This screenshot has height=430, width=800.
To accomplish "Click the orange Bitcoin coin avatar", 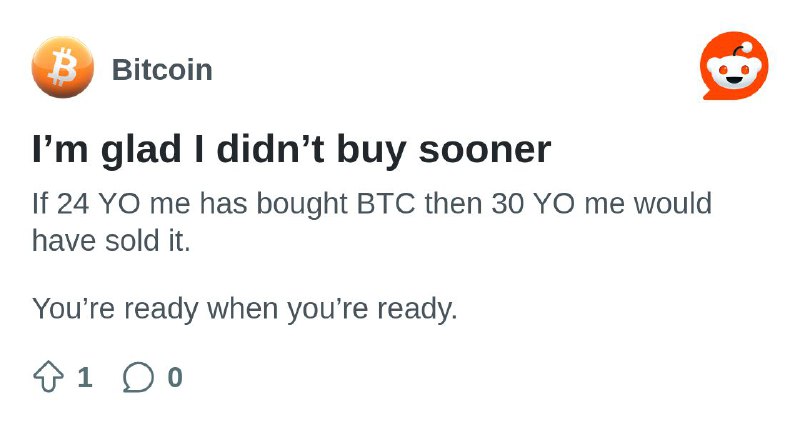I will point(62,67).
